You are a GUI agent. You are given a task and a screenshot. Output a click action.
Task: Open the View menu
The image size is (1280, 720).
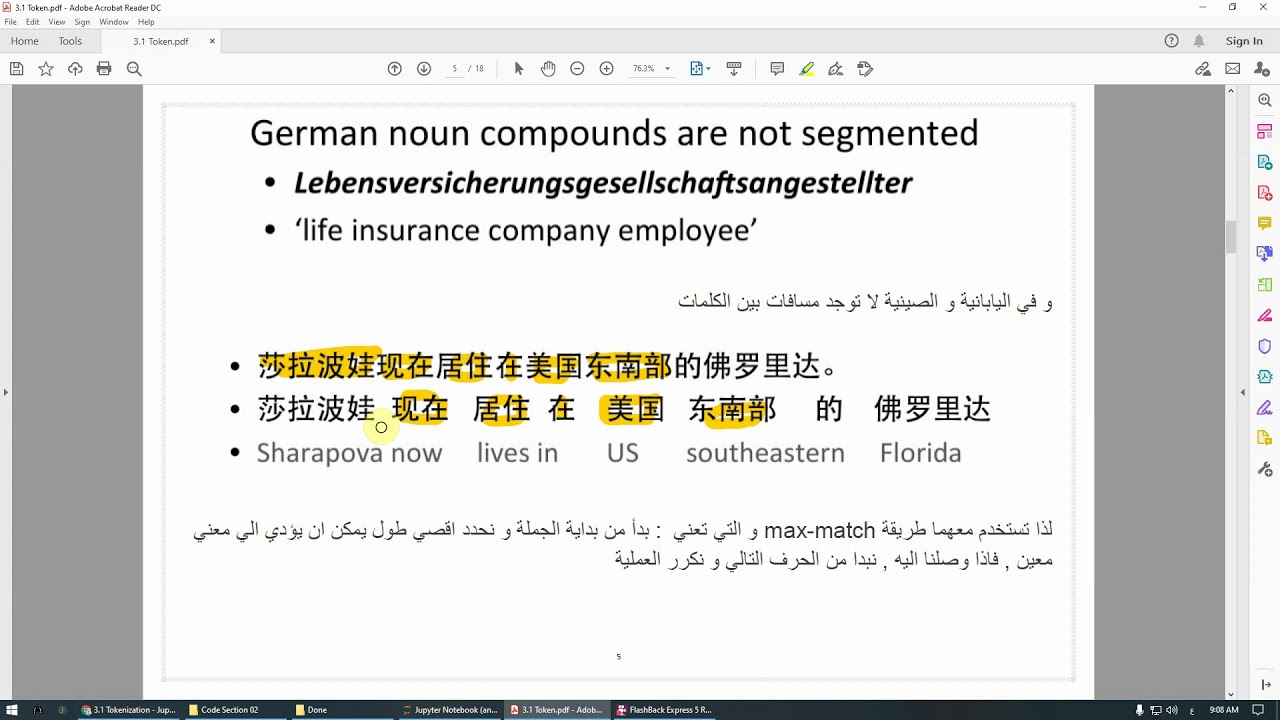point(57,22)
